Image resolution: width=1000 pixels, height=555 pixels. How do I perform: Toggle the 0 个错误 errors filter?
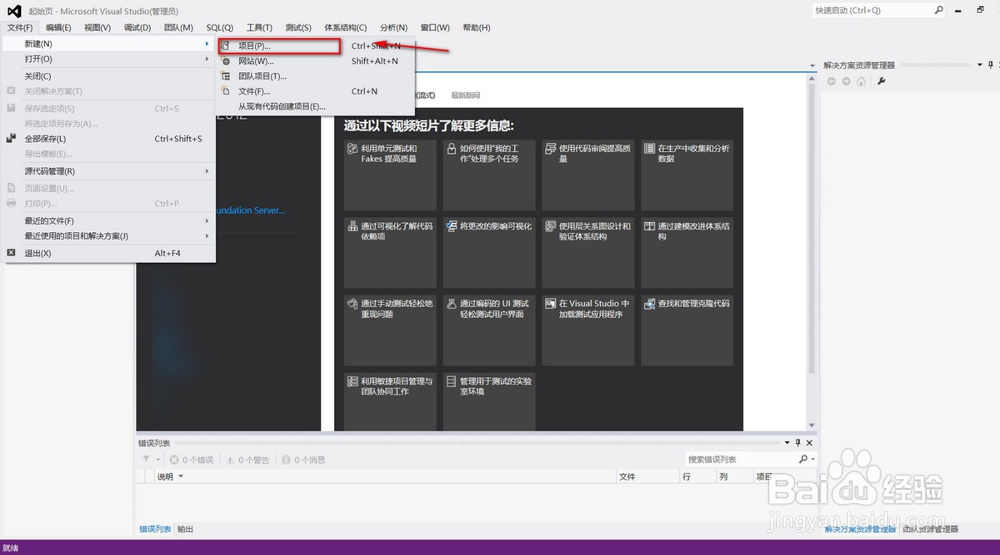(191, 460)
